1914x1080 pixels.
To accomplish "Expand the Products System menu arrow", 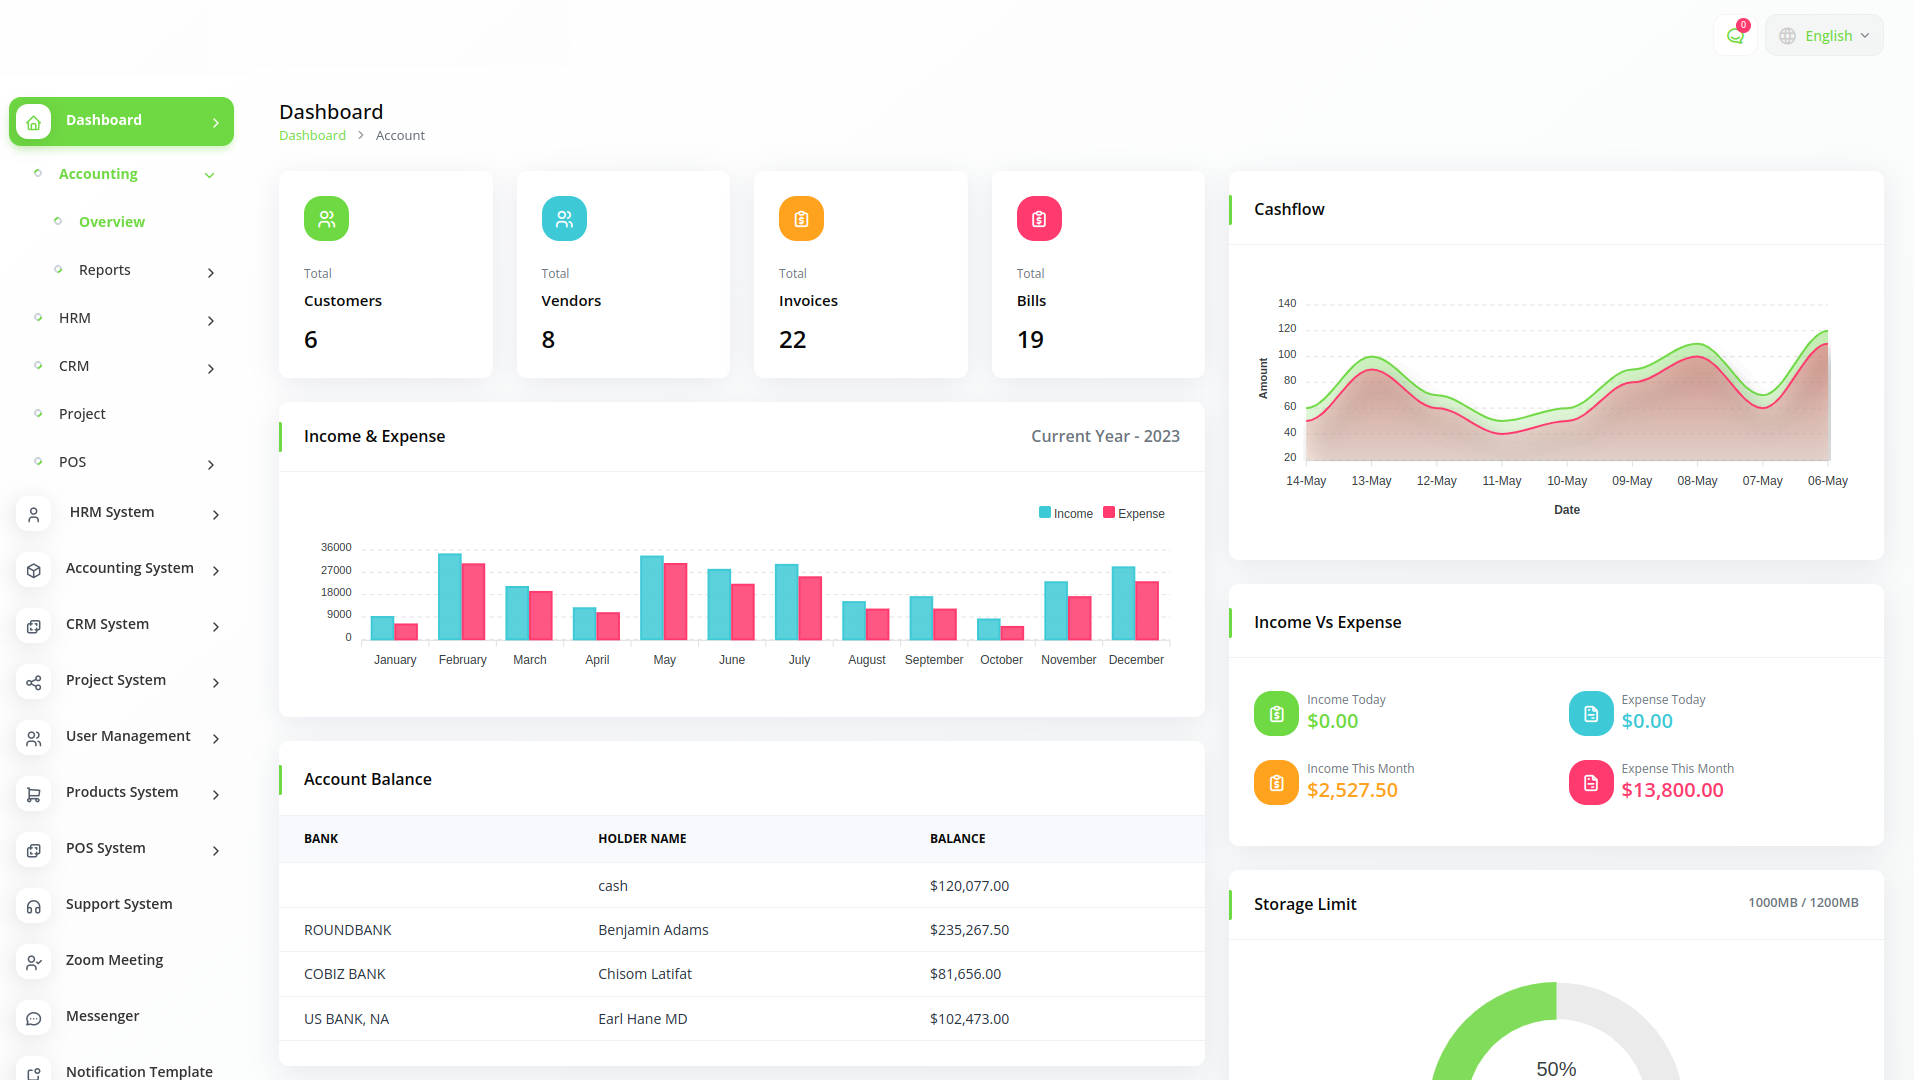I will point(216,794).
